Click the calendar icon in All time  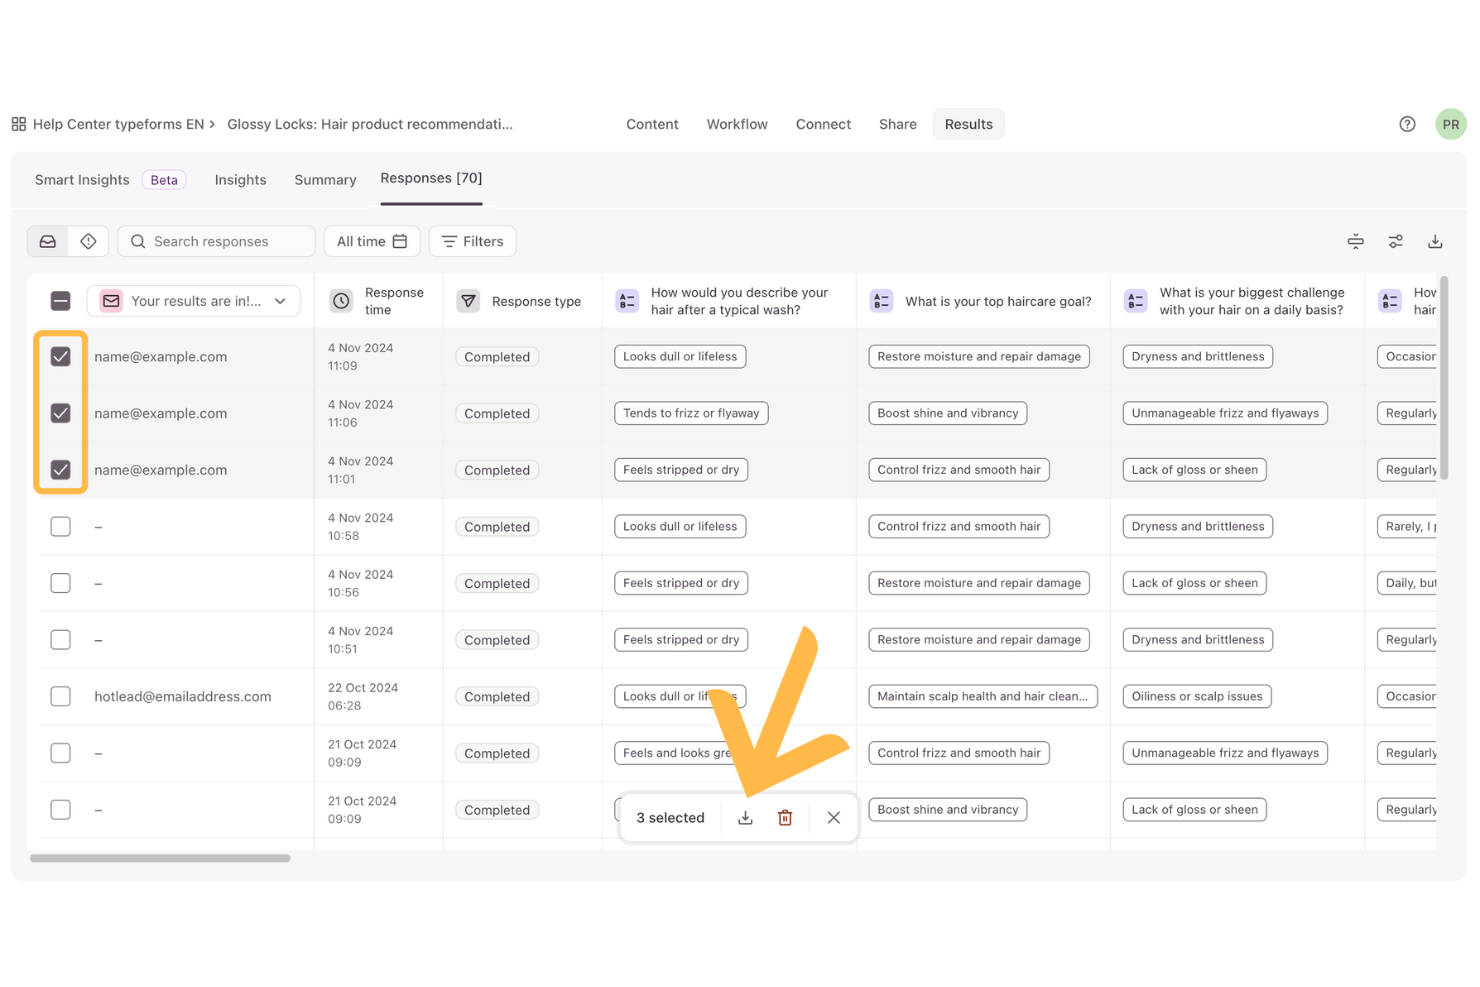(400, 241)
